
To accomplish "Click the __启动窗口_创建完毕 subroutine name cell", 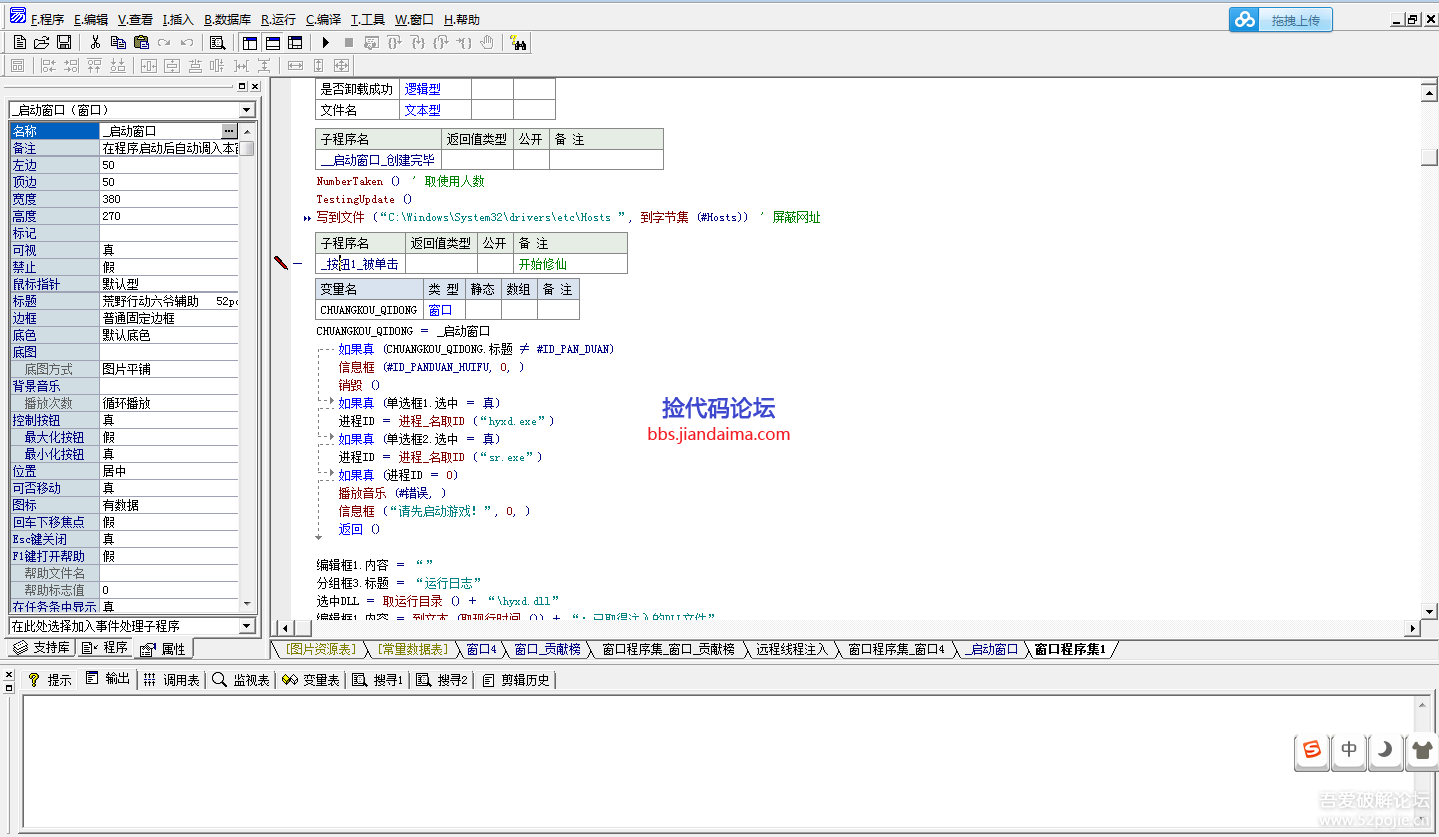I will [378, 160].
